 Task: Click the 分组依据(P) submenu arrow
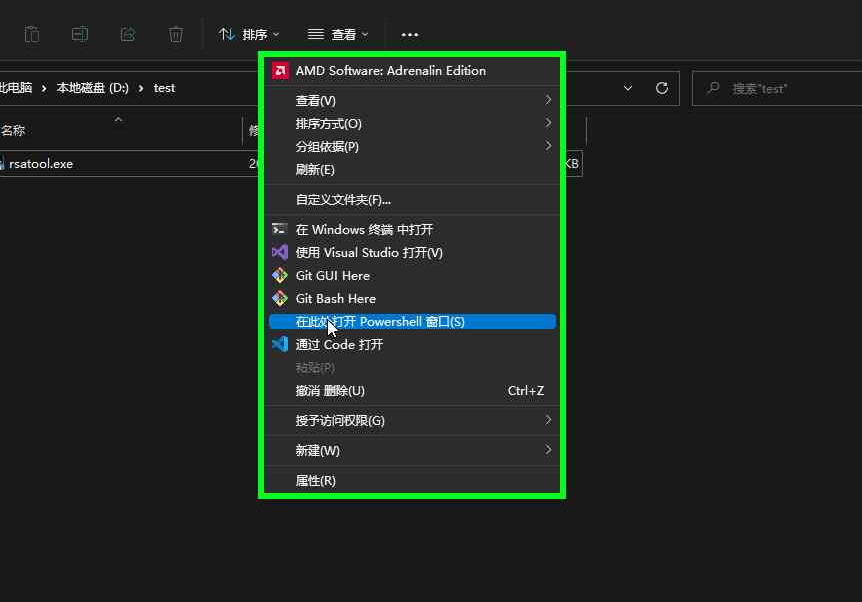548,146
